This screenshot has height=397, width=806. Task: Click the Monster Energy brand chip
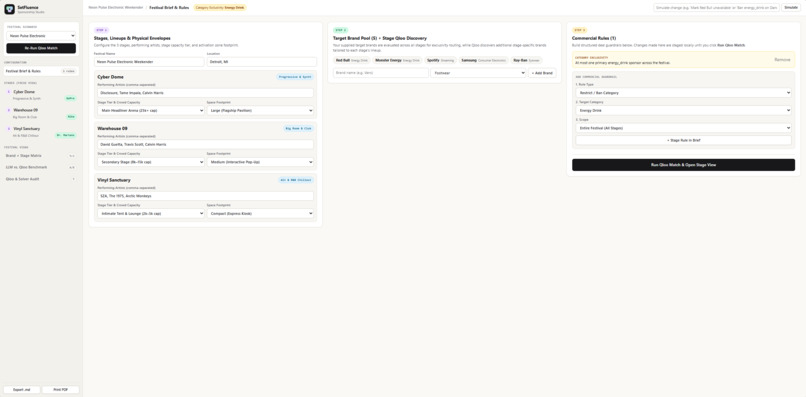(x=397, y=60)
